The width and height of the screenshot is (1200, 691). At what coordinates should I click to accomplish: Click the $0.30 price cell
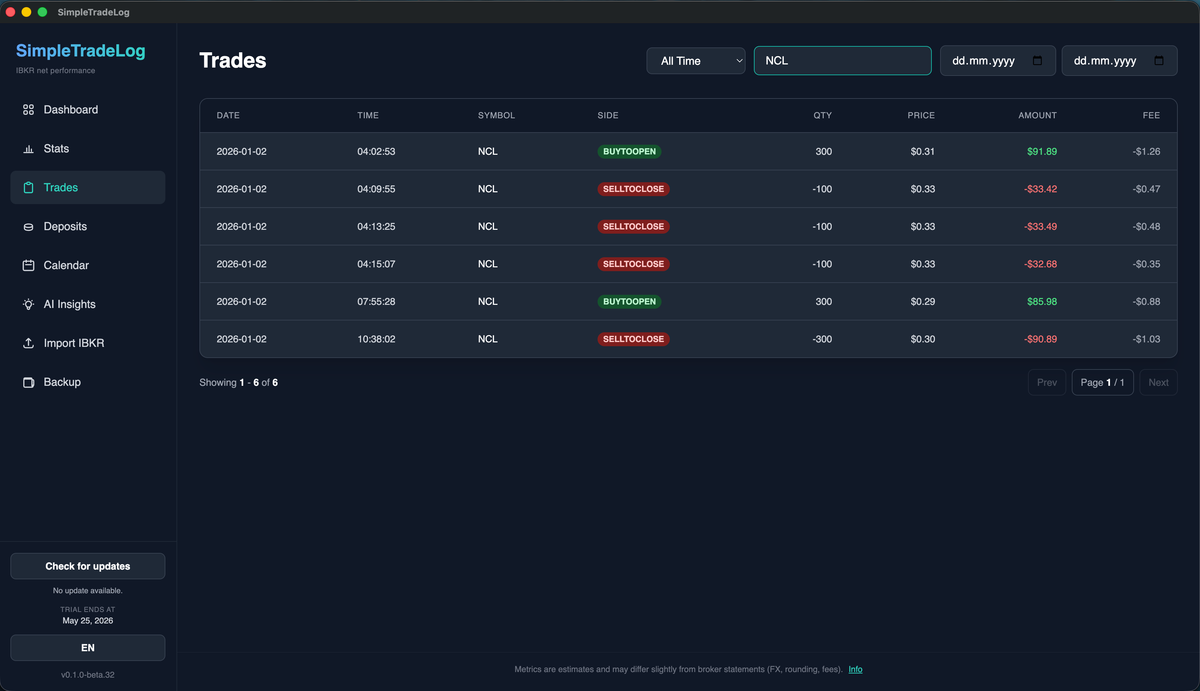(923, 339)
